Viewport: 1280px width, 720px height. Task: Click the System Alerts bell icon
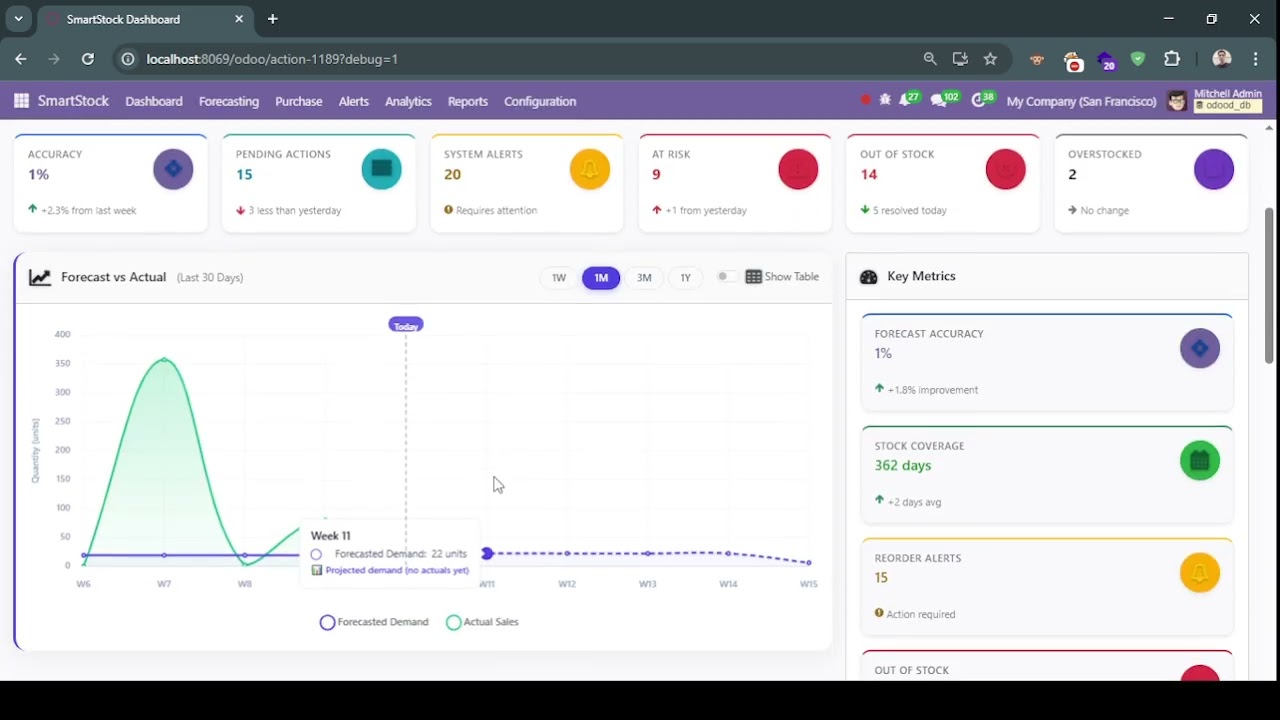pyautogui.click(x=590, y=170)
